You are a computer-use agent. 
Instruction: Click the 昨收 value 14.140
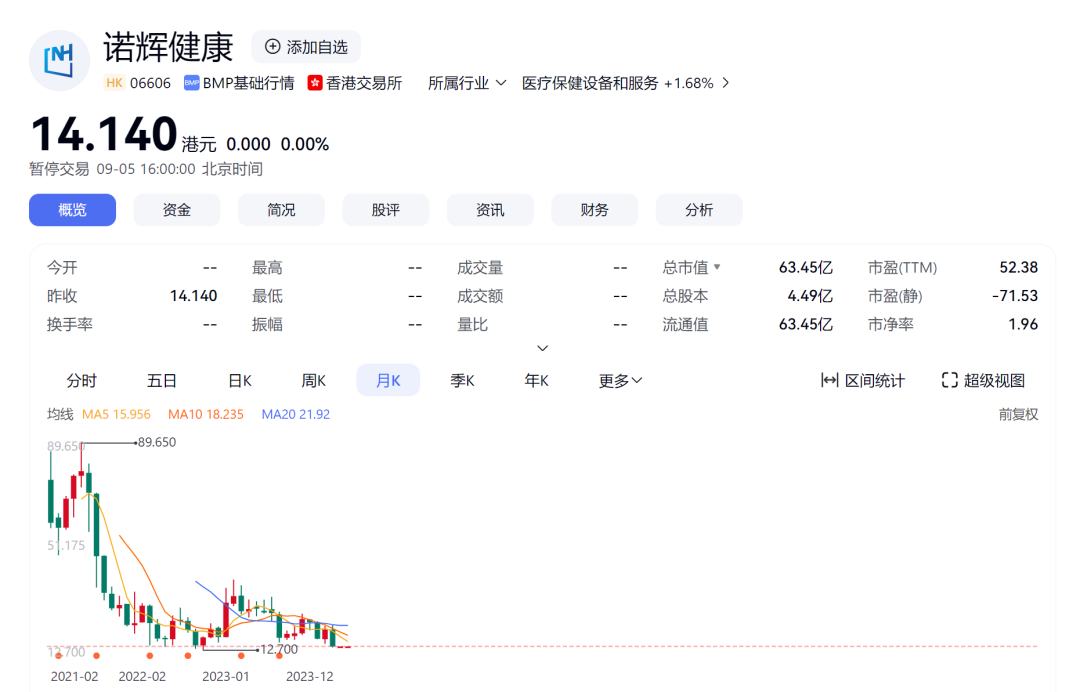(194, 296)
